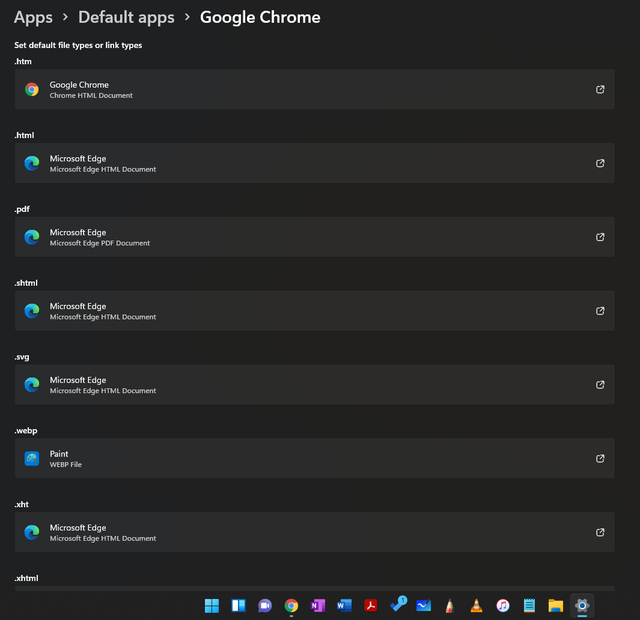The image size is (640, 620).
Task: Click the Microsoft Edge icon in the .xht row
Action: [x=32, y=532]
